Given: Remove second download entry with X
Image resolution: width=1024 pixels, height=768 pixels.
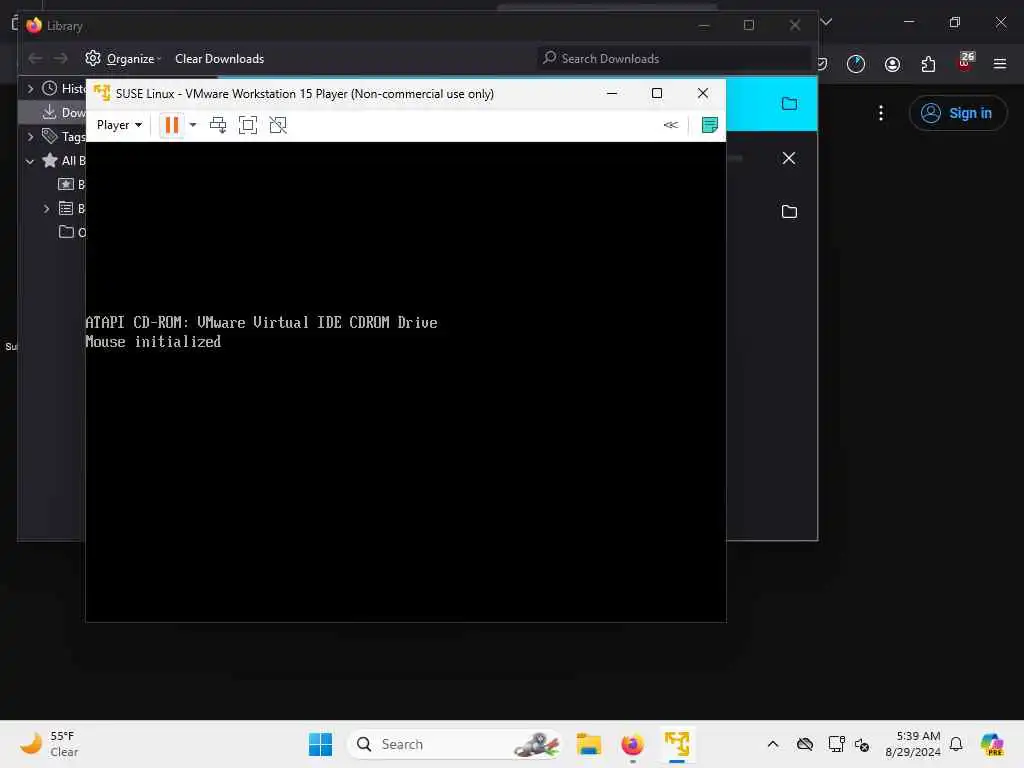Looking at the screenshot, I should [x=789, y=158].
